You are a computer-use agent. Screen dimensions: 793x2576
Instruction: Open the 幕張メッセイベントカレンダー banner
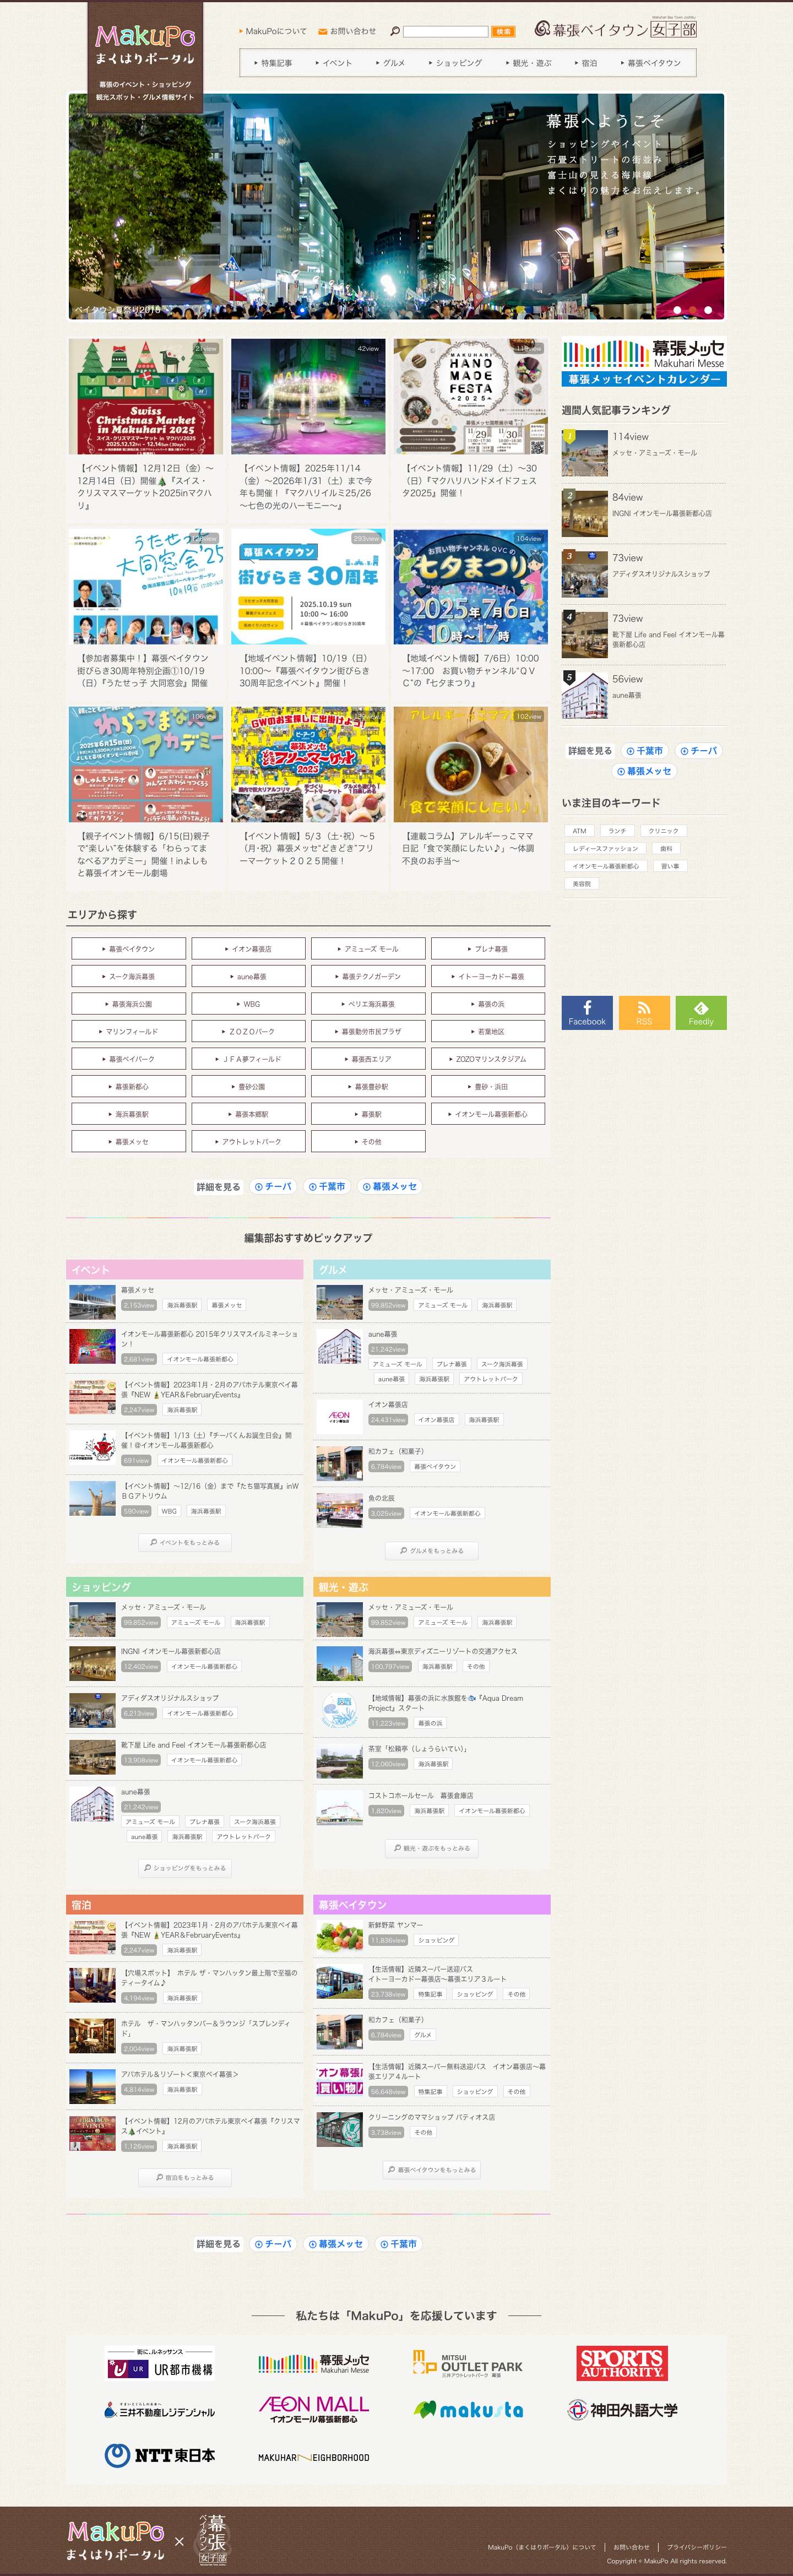tap(644, 363)
